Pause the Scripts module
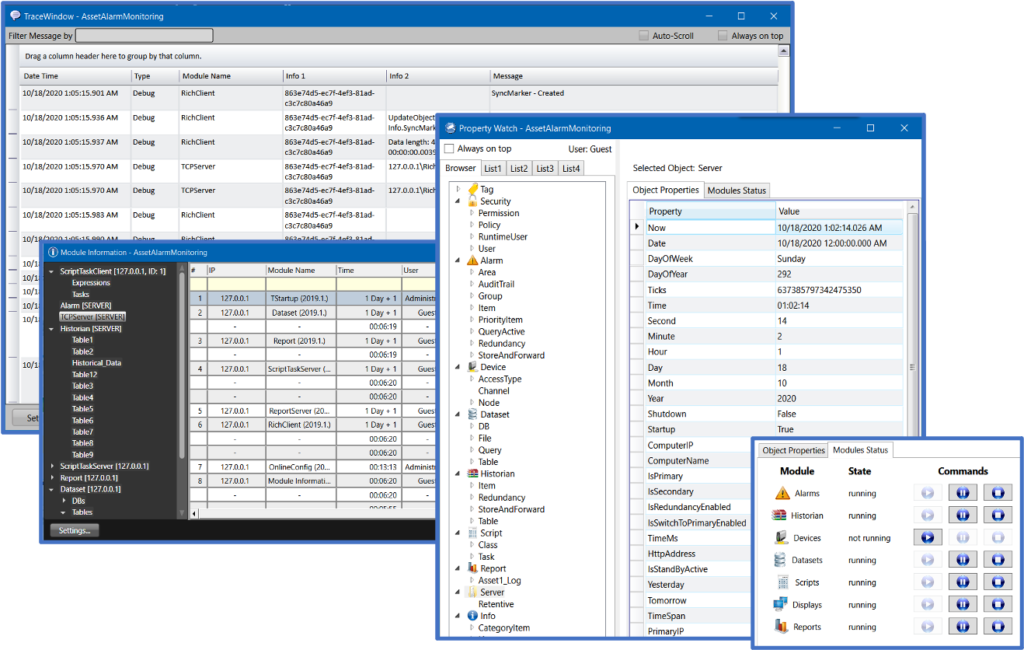The image size is (1024, 650). 962,582
